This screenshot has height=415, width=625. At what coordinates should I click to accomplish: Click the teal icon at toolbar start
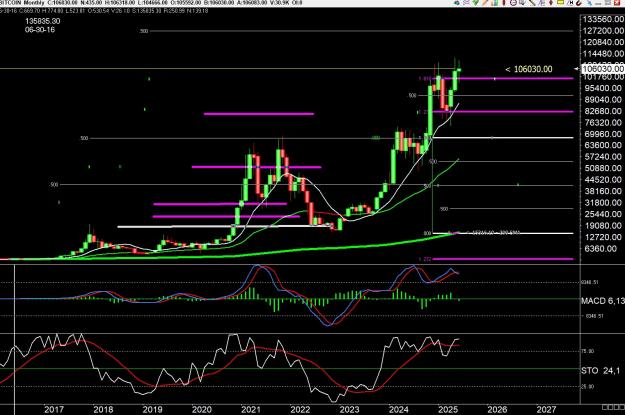click(457, 2)
